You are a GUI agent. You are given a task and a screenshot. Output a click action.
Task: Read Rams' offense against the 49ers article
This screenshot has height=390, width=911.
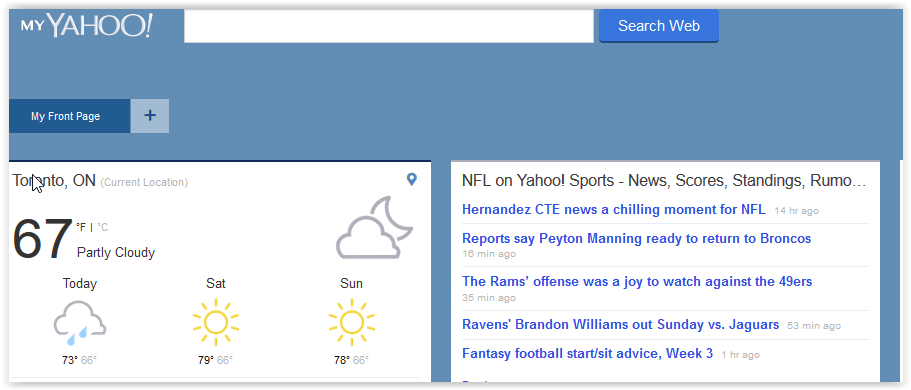(637, 282)
